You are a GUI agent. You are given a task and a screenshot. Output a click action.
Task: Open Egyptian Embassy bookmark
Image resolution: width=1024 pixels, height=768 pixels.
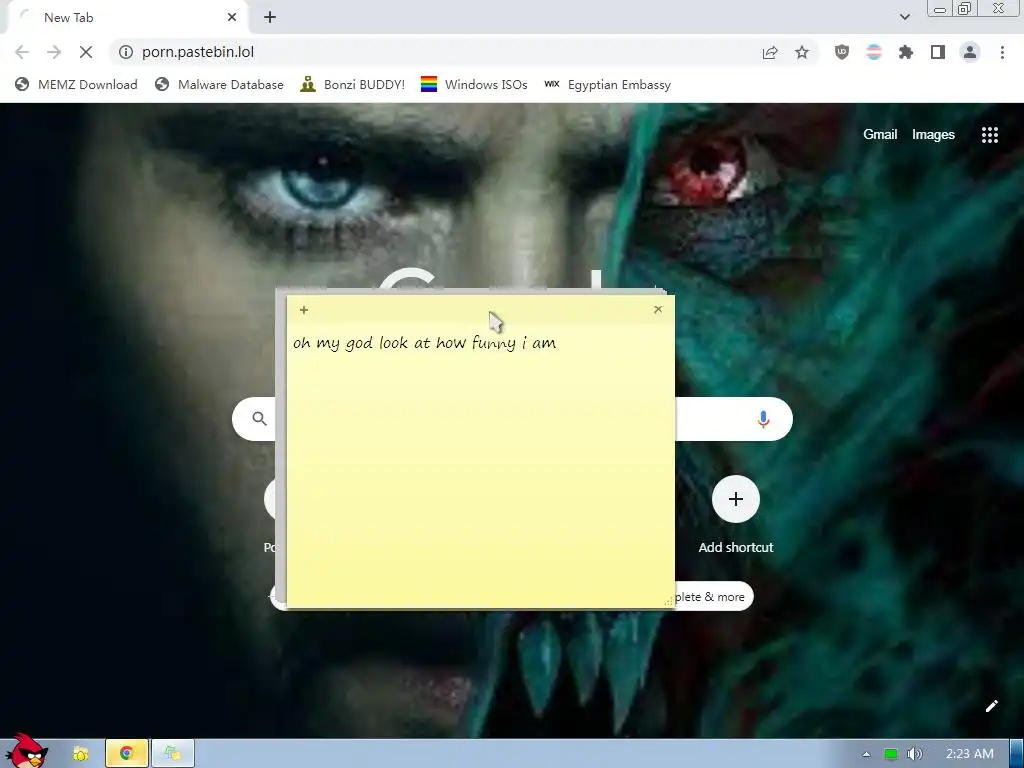click(607, 85)
